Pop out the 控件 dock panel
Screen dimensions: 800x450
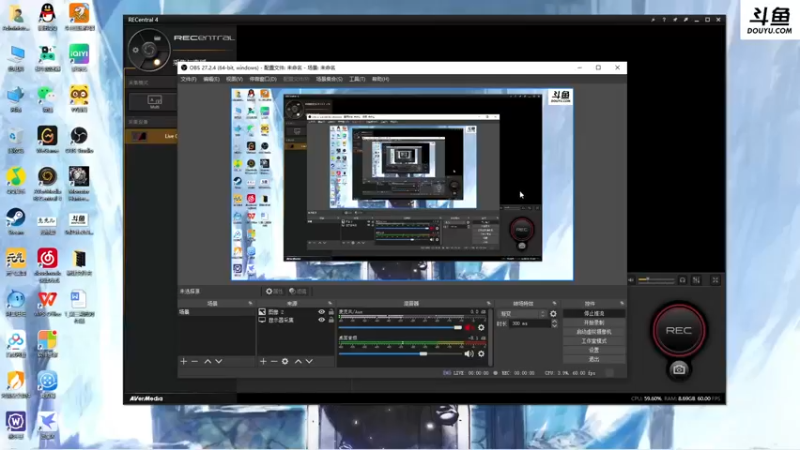pos(622,304)
